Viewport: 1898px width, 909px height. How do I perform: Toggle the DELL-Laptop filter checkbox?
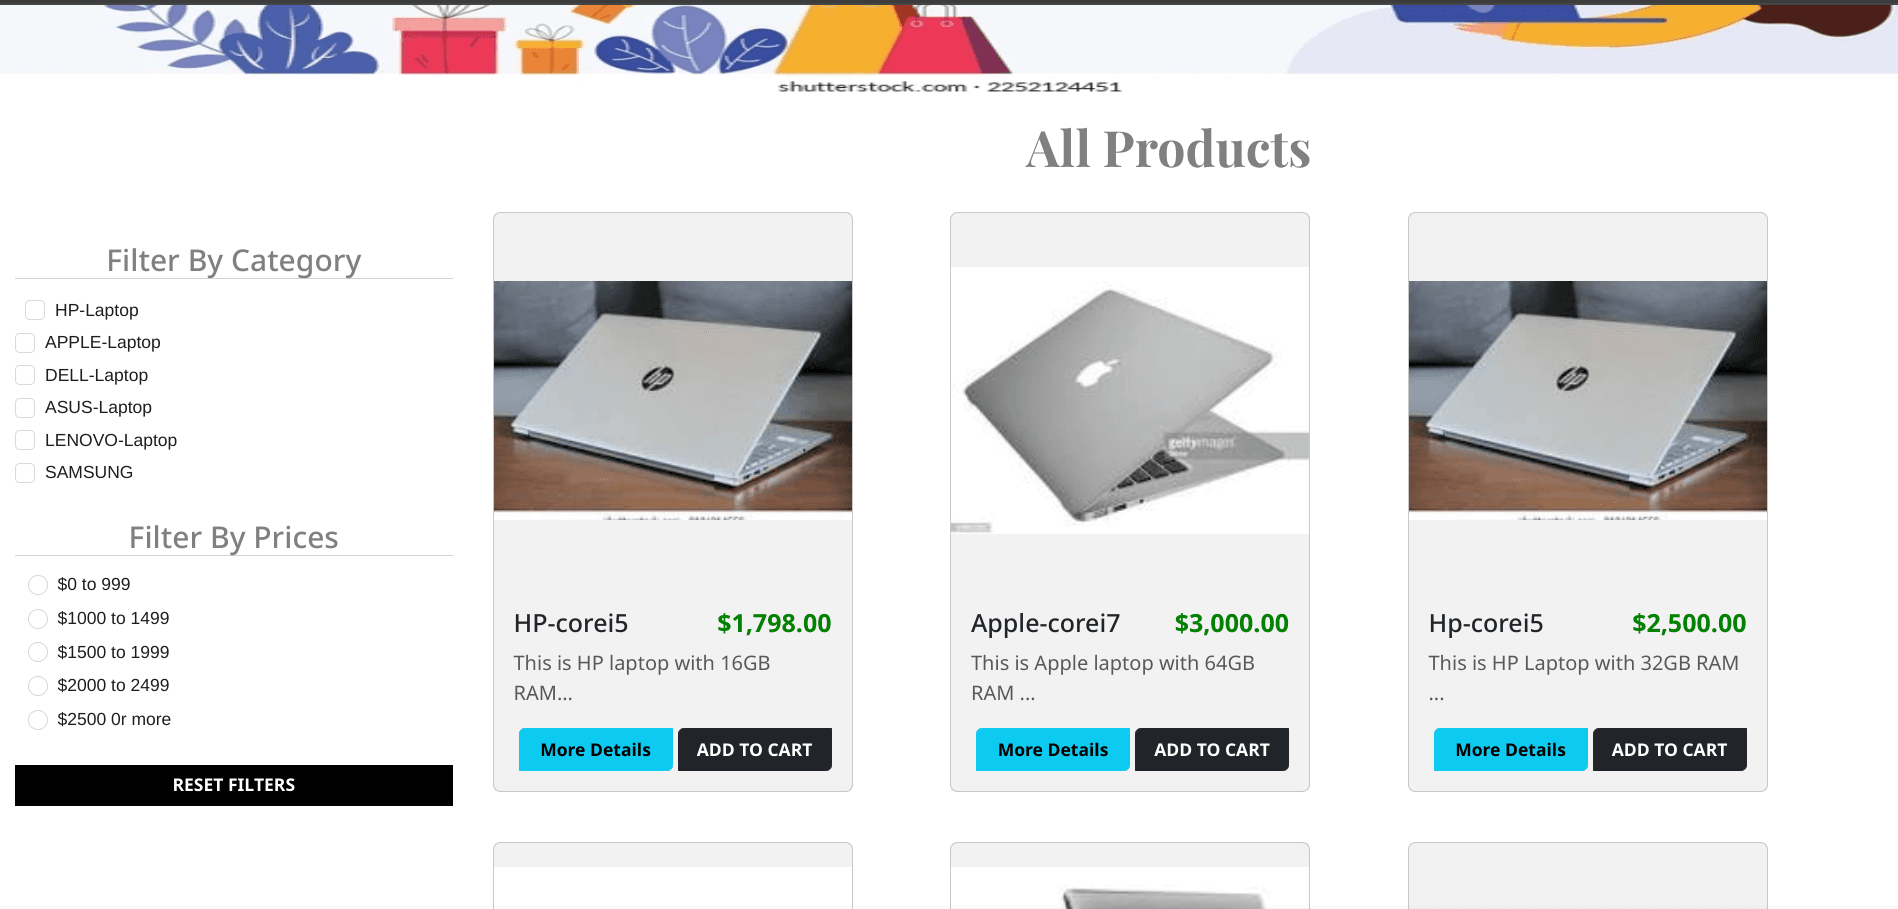pyautogui.click(x=25, y=375)
